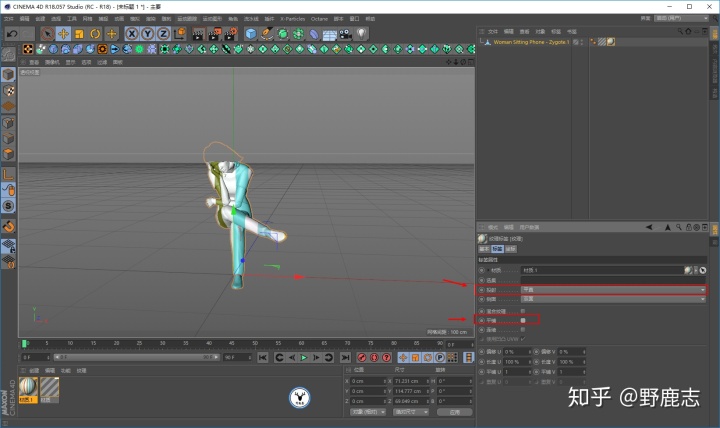The height and width of the screenshot is (428, 720).
Task: Add a Light object with bulb icon
Action: pos(362,34)
